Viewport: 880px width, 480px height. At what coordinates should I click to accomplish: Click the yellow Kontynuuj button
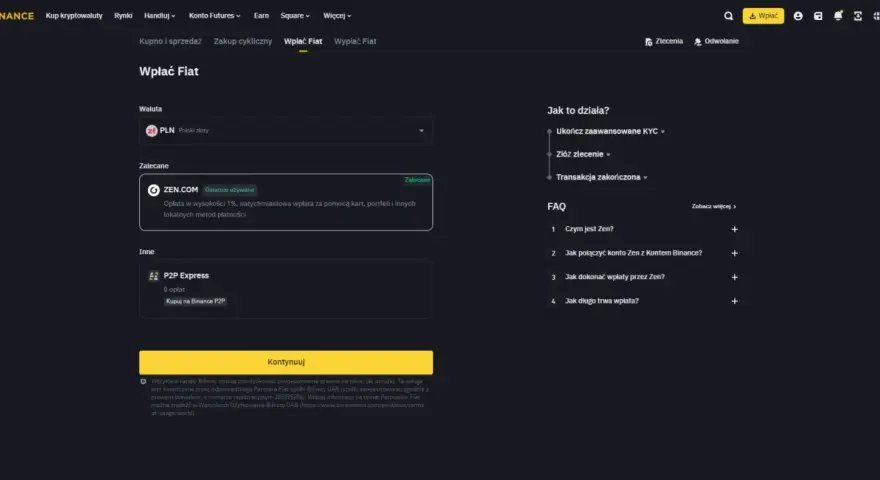point(286,363)
